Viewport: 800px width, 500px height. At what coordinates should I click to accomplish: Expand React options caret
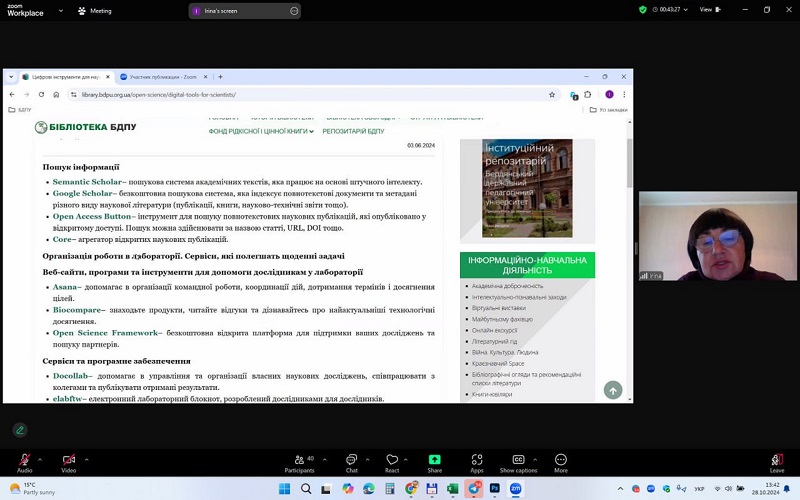click(x=406, y=459)
